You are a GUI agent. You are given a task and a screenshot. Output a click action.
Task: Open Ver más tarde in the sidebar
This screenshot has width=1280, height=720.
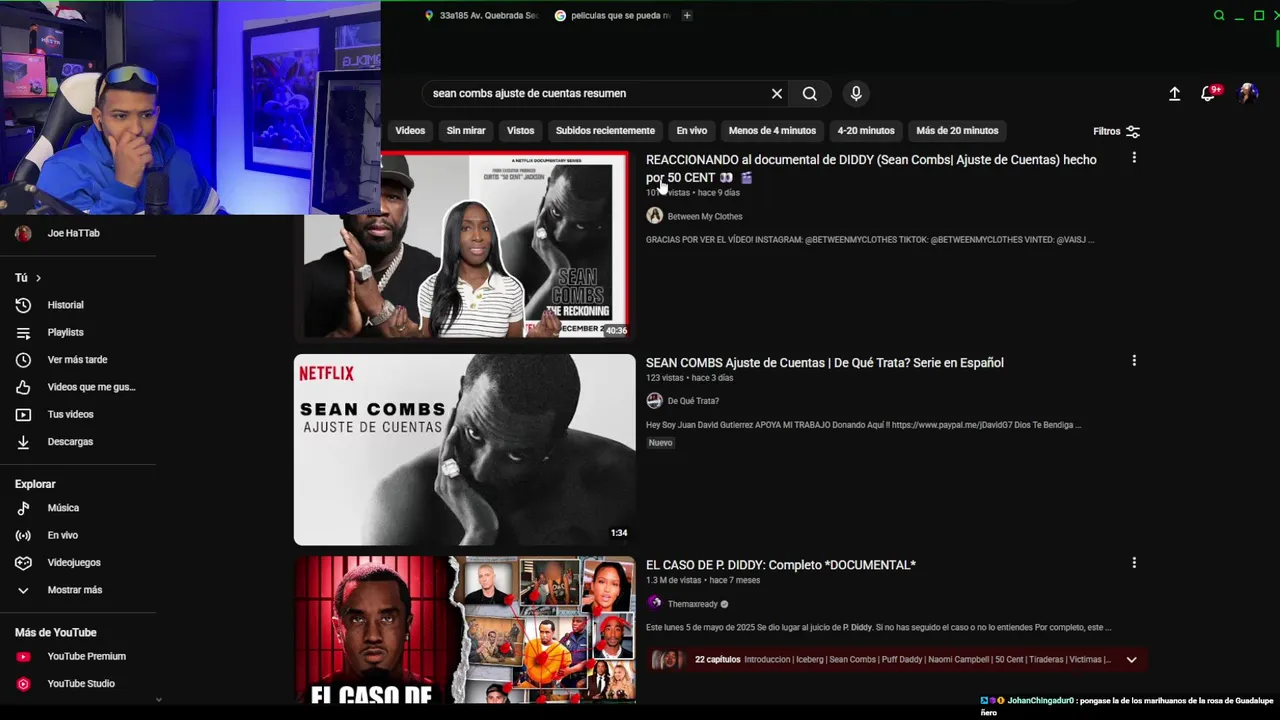[x=78, y=359]
